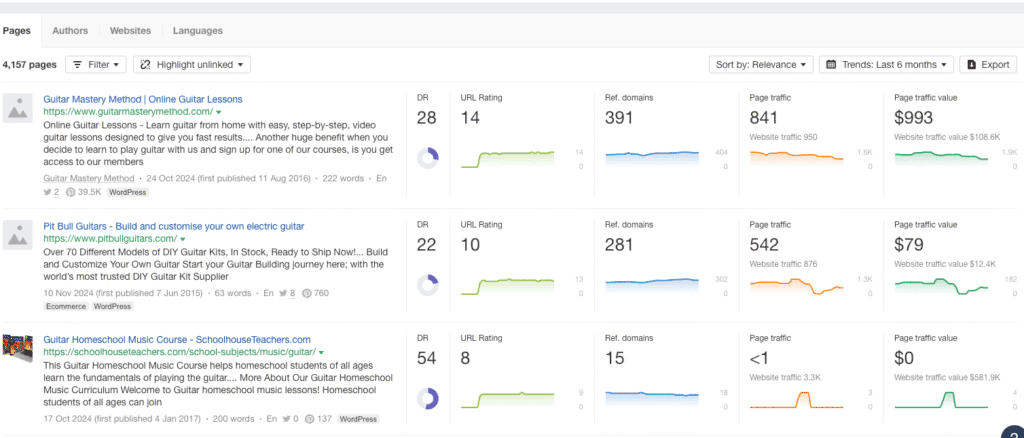The height and width of the screenshot is (438, 1024).
Task: Click the Twitter icon in Guitar Mastery result
Action: pos(48,192)
